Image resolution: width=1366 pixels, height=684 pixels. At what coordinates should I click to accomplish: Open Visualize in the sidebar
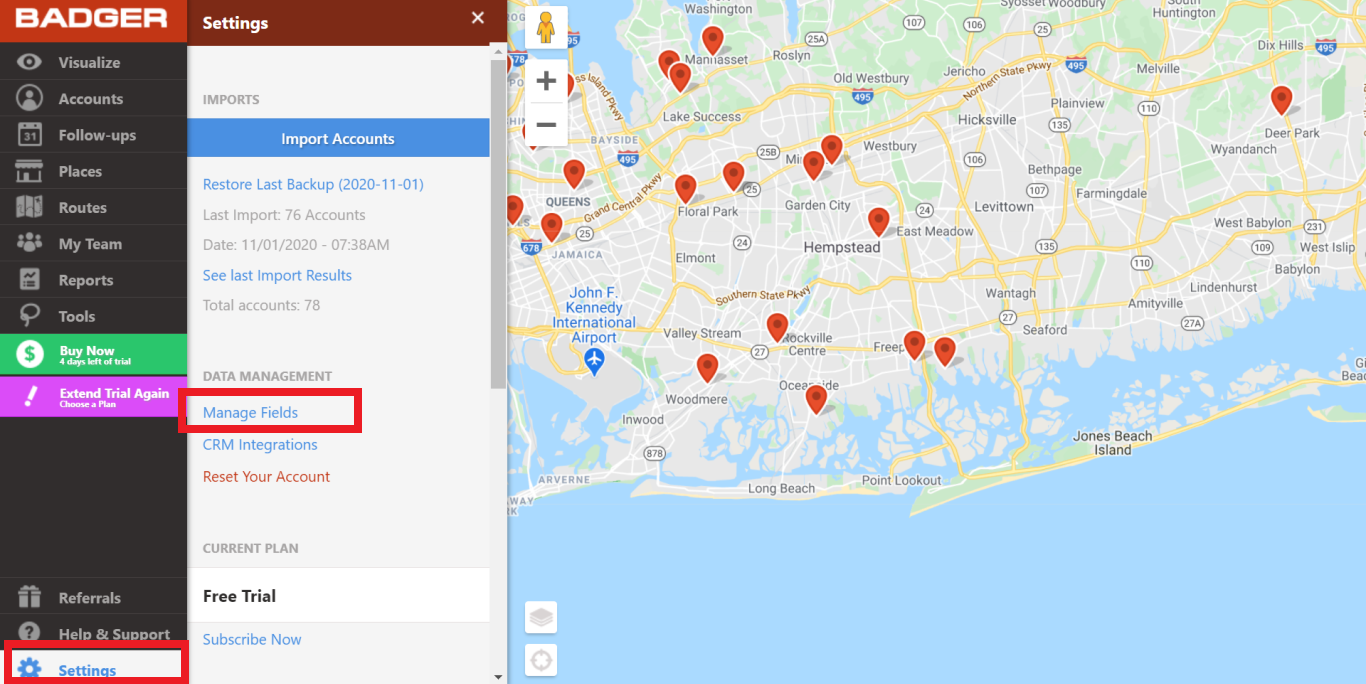(x=93, y=62)
